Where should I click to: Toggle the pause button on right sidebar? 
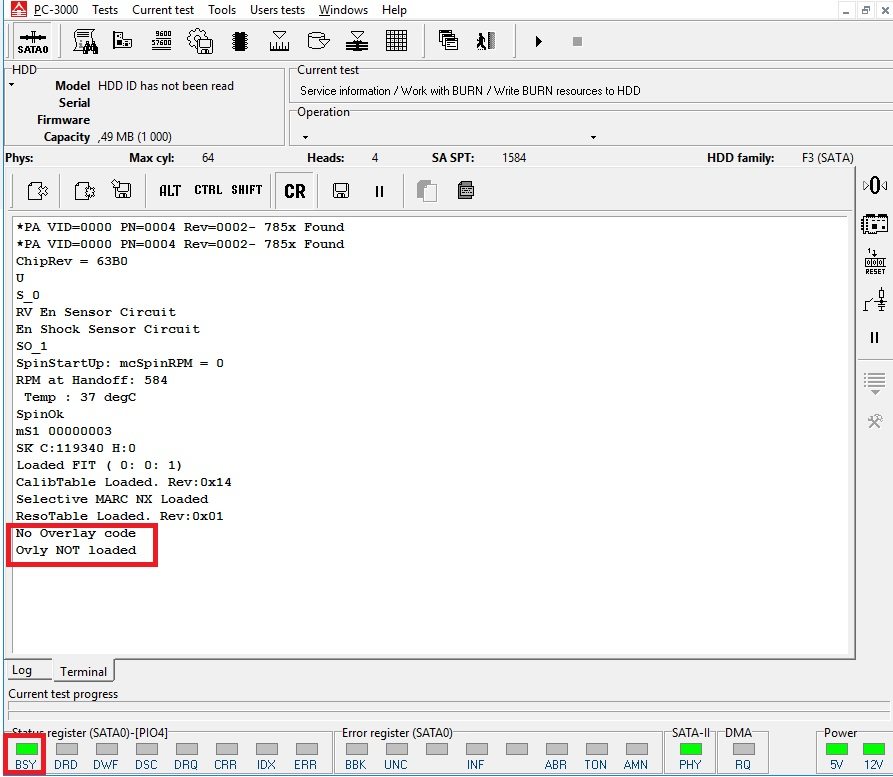click(x=875, y=338)
